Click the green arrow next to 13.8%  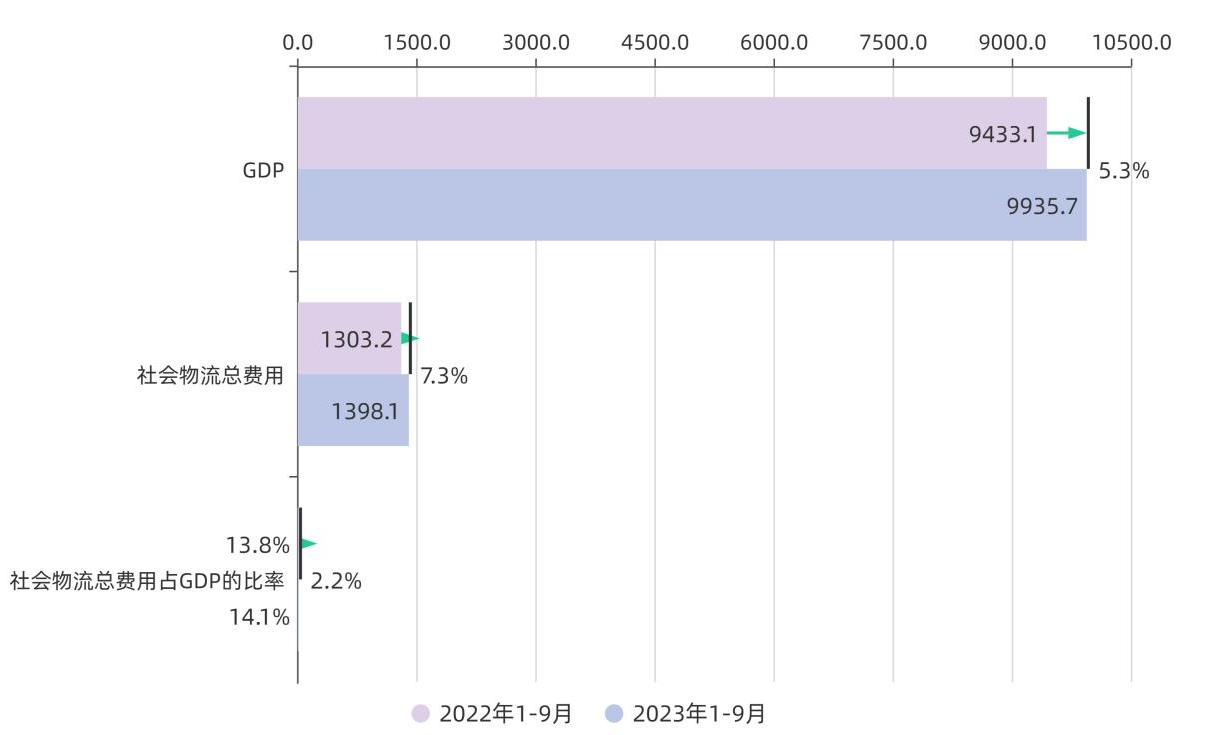click(x=308, y=543)
